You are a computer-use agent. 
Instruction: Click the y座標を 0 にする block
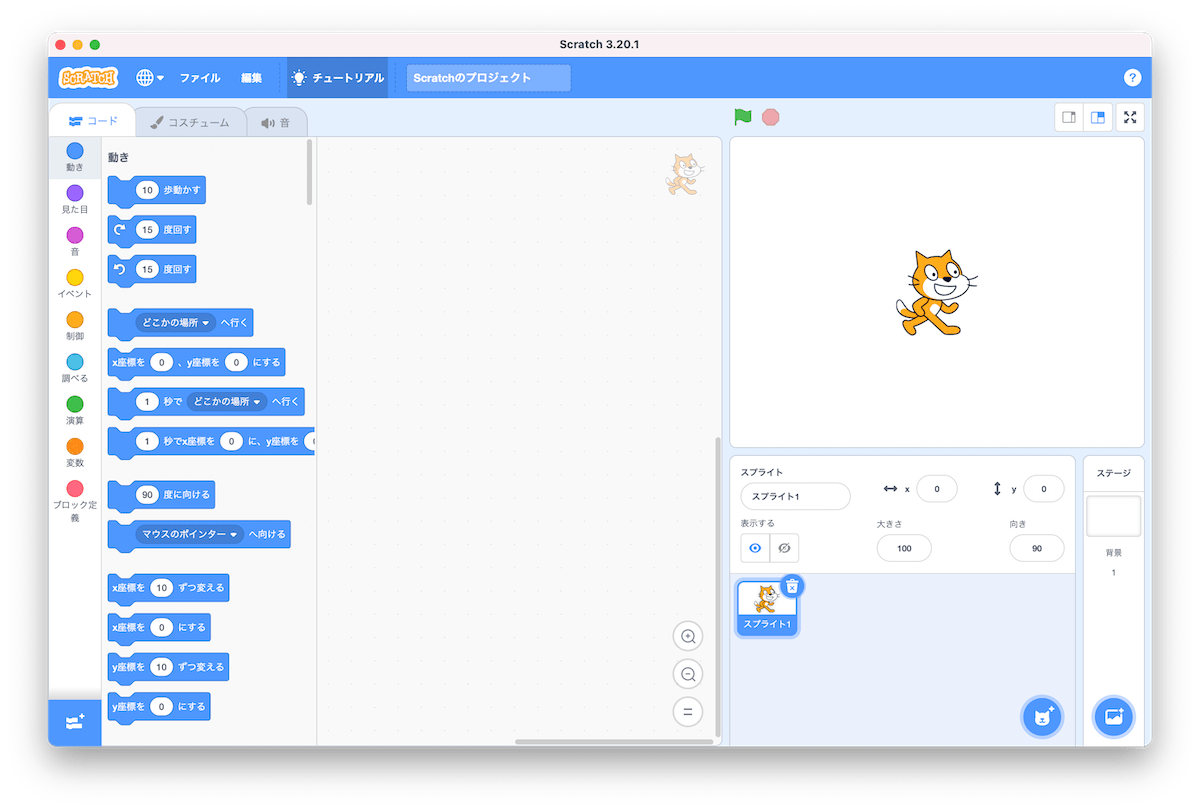click(x=159, y=706)
